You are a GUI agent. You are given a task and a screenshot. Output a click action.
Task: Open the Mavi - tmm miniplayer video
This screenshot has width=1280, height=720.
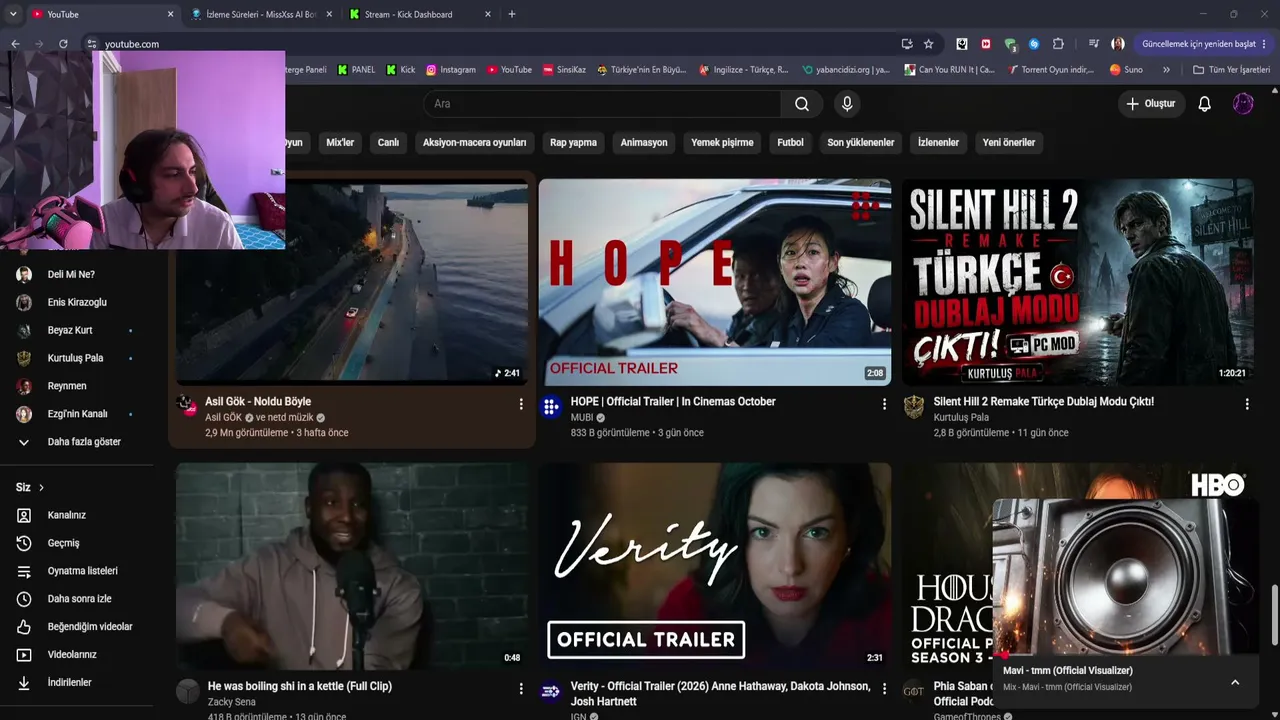tap(1126, 577)
